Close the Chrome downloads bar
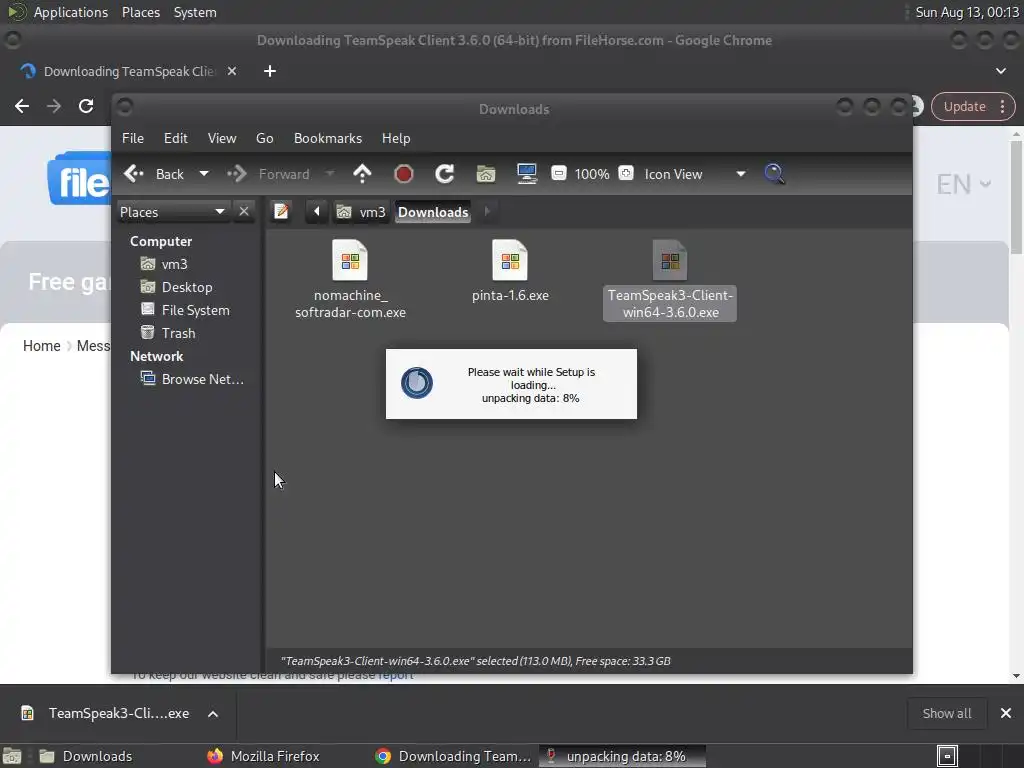 tap(1006, 713)
